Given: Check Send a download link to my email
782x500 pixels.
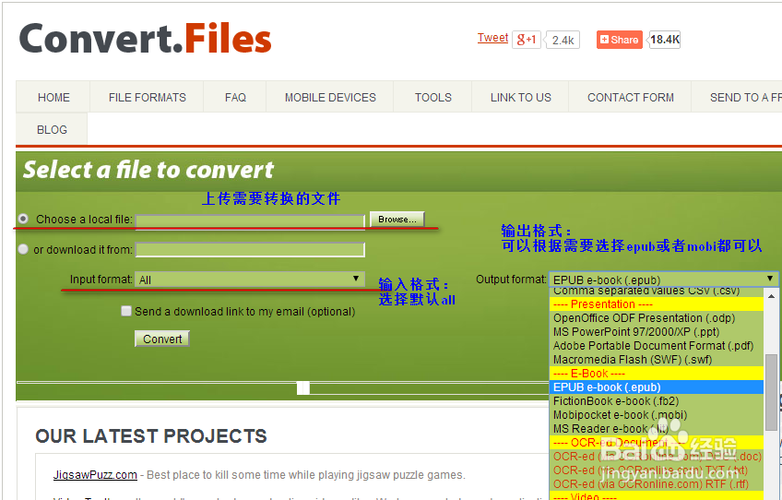Looking at the screenshot, I should pos(126,311).
